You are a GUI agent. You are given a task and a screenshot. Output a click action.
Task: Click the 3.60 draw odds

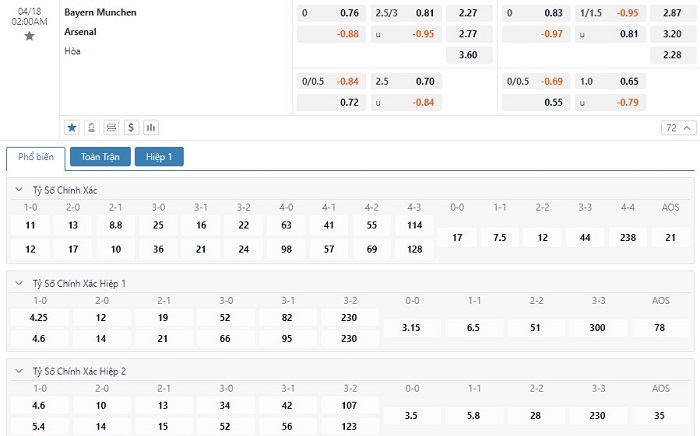(468, 55)
